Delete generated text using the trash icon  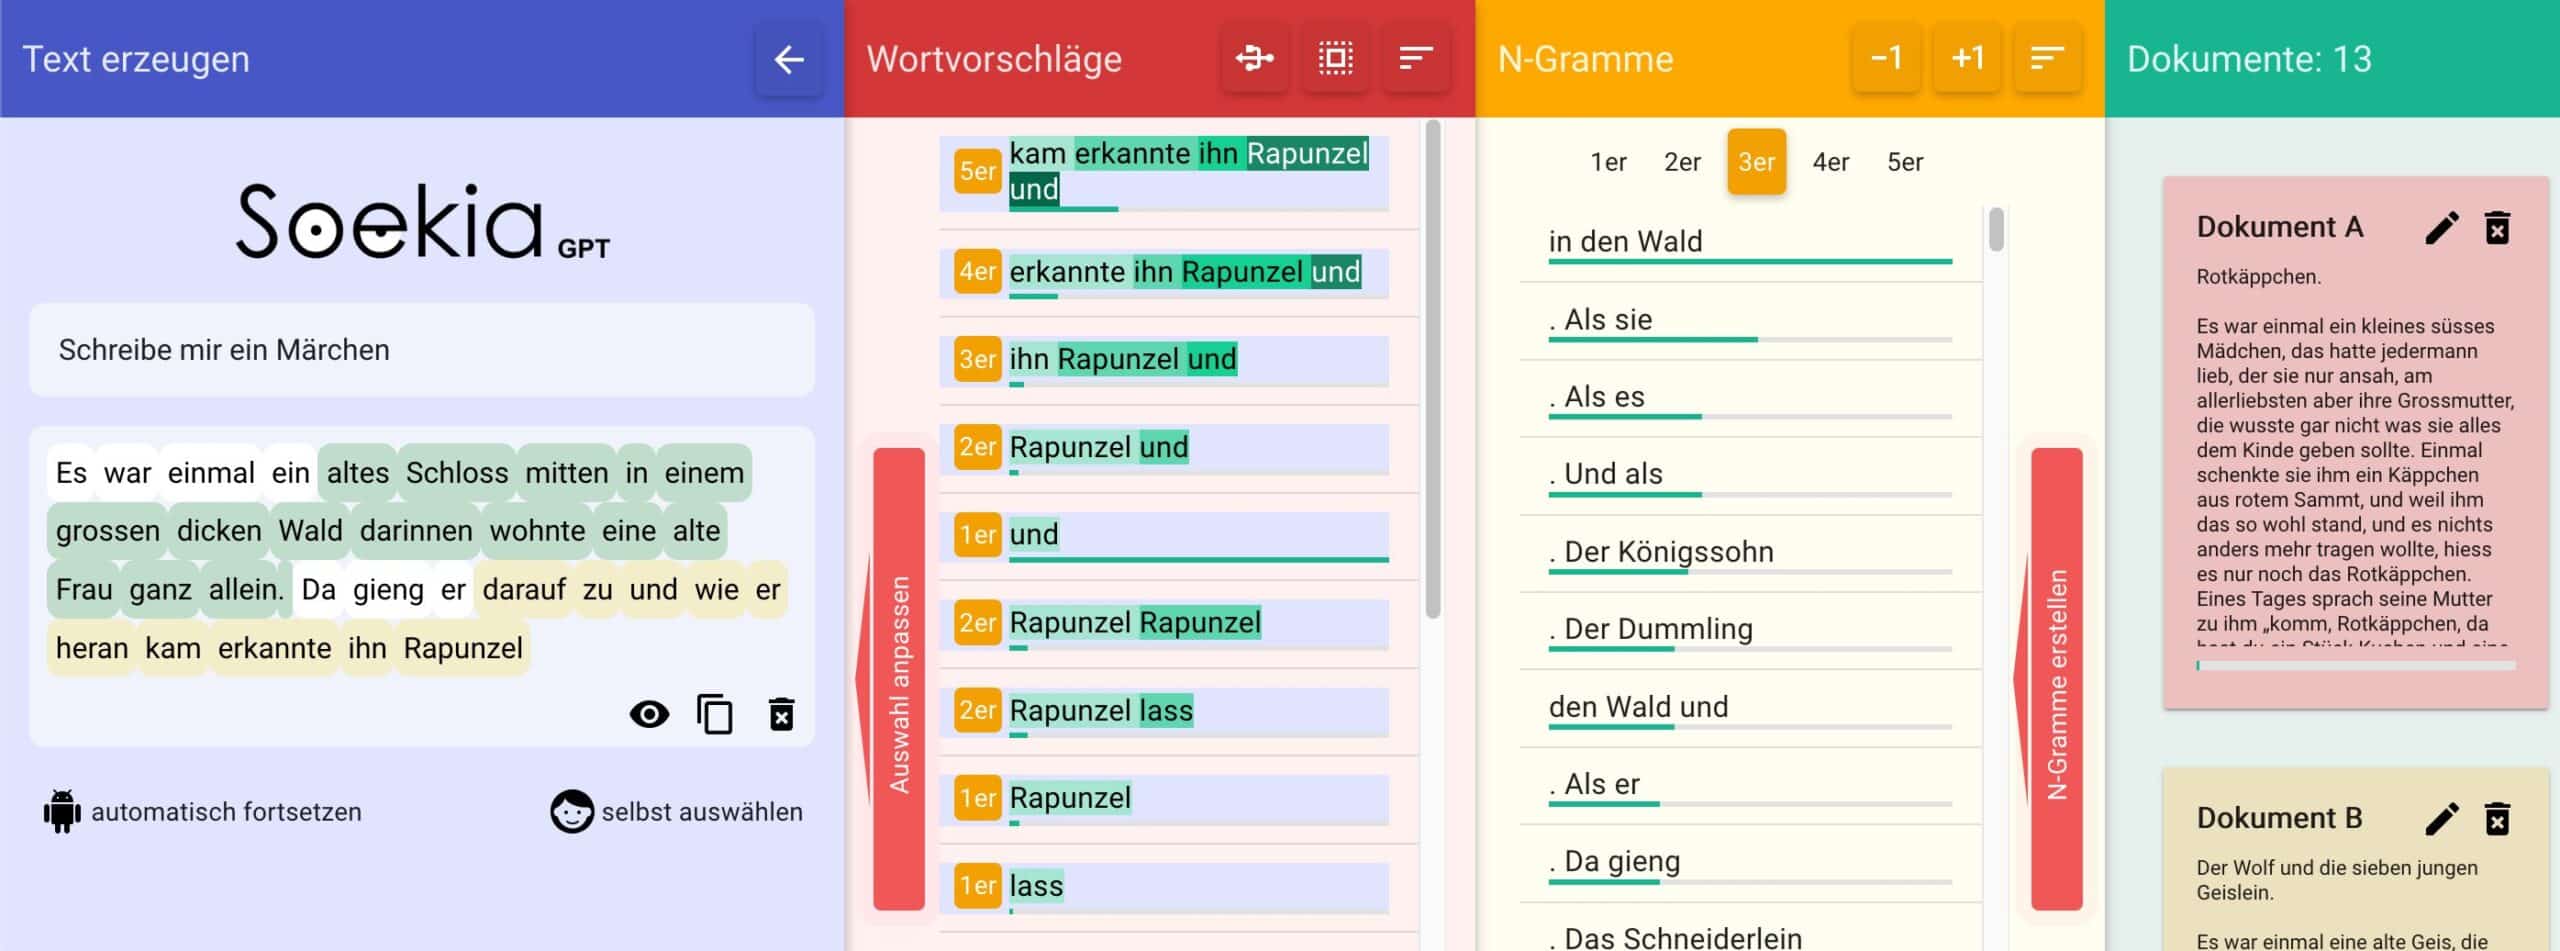pyautogui.click(x=781, y=714)
